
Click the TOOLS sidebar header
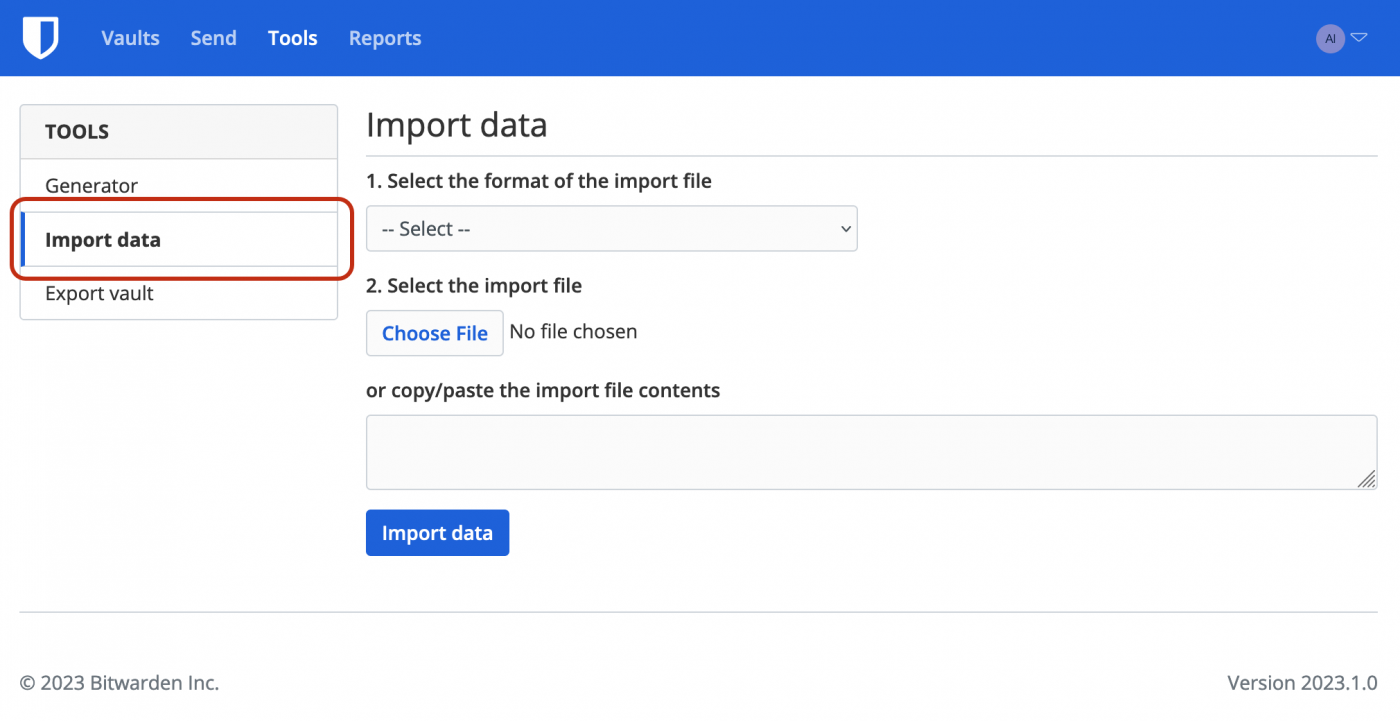click(77, 132)
